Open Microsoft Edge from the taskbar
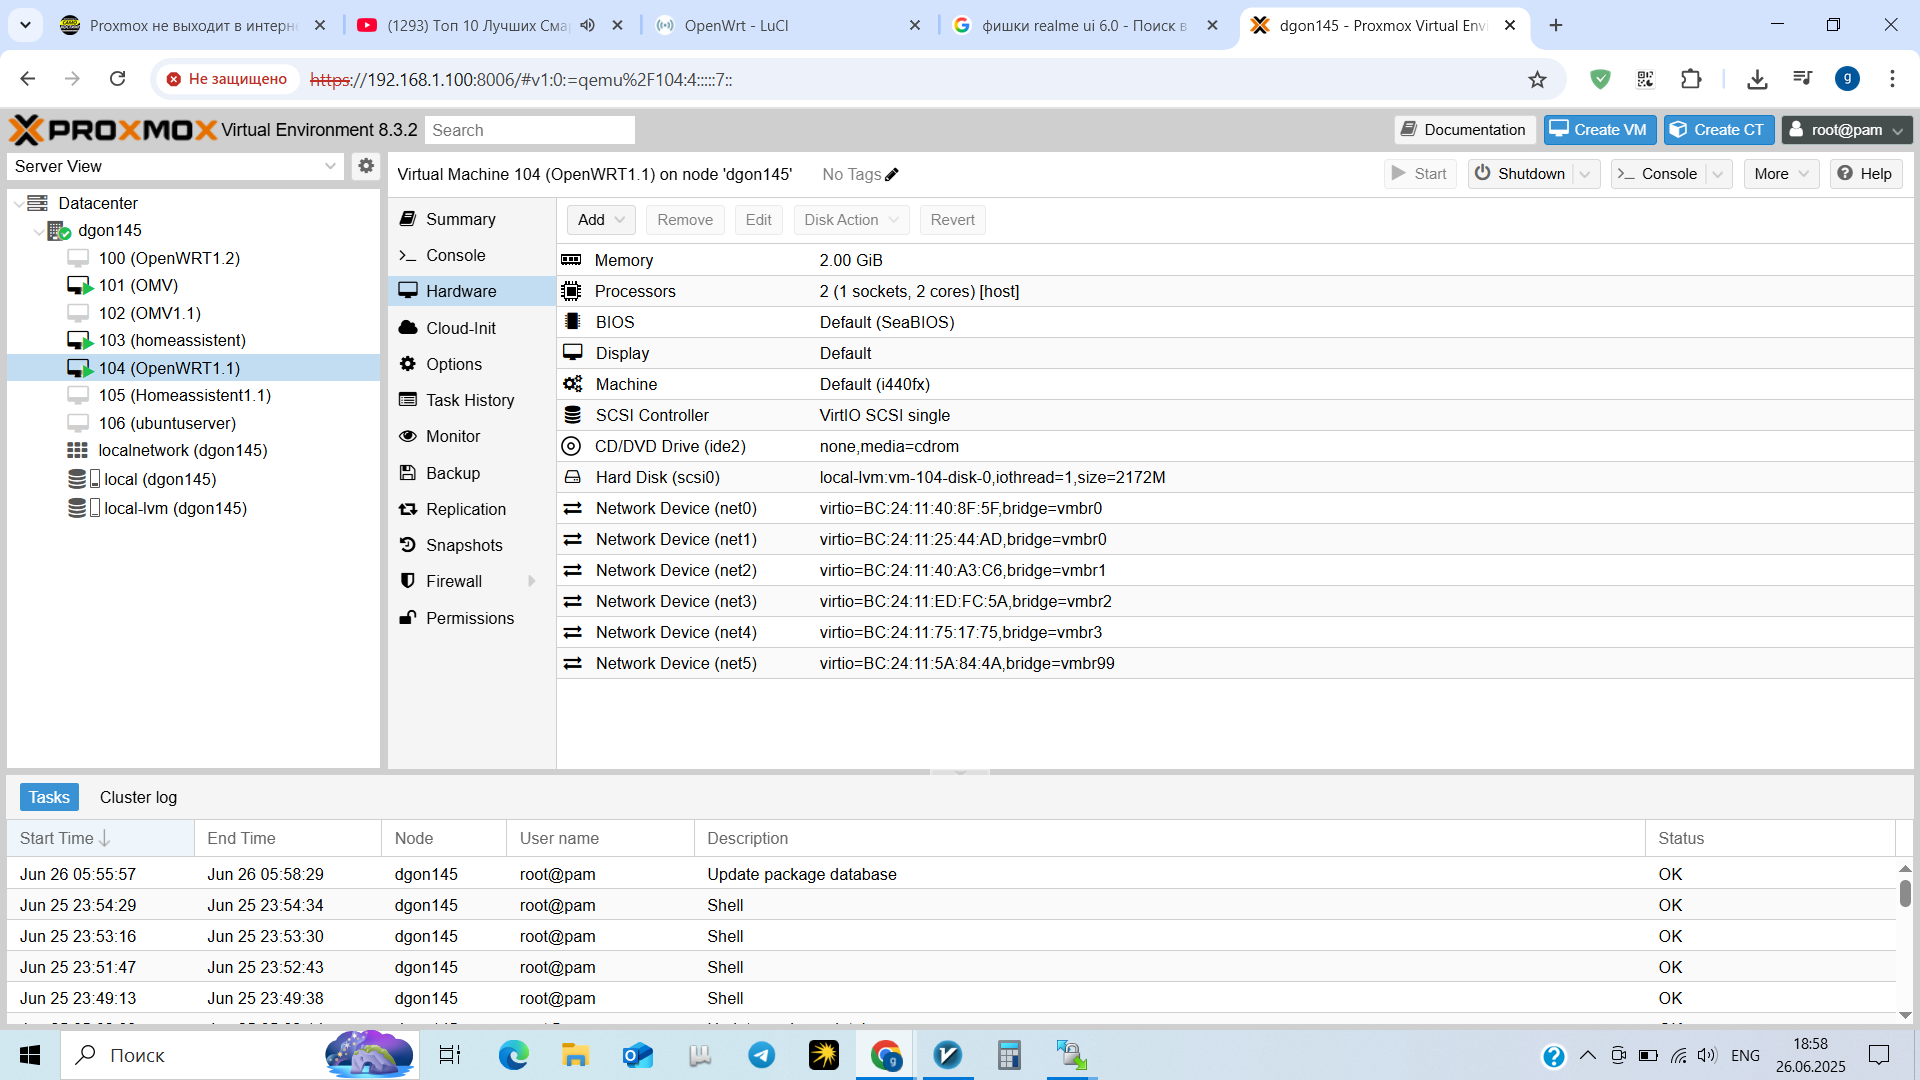The image size is (1920, 1080). point(513,1055)
